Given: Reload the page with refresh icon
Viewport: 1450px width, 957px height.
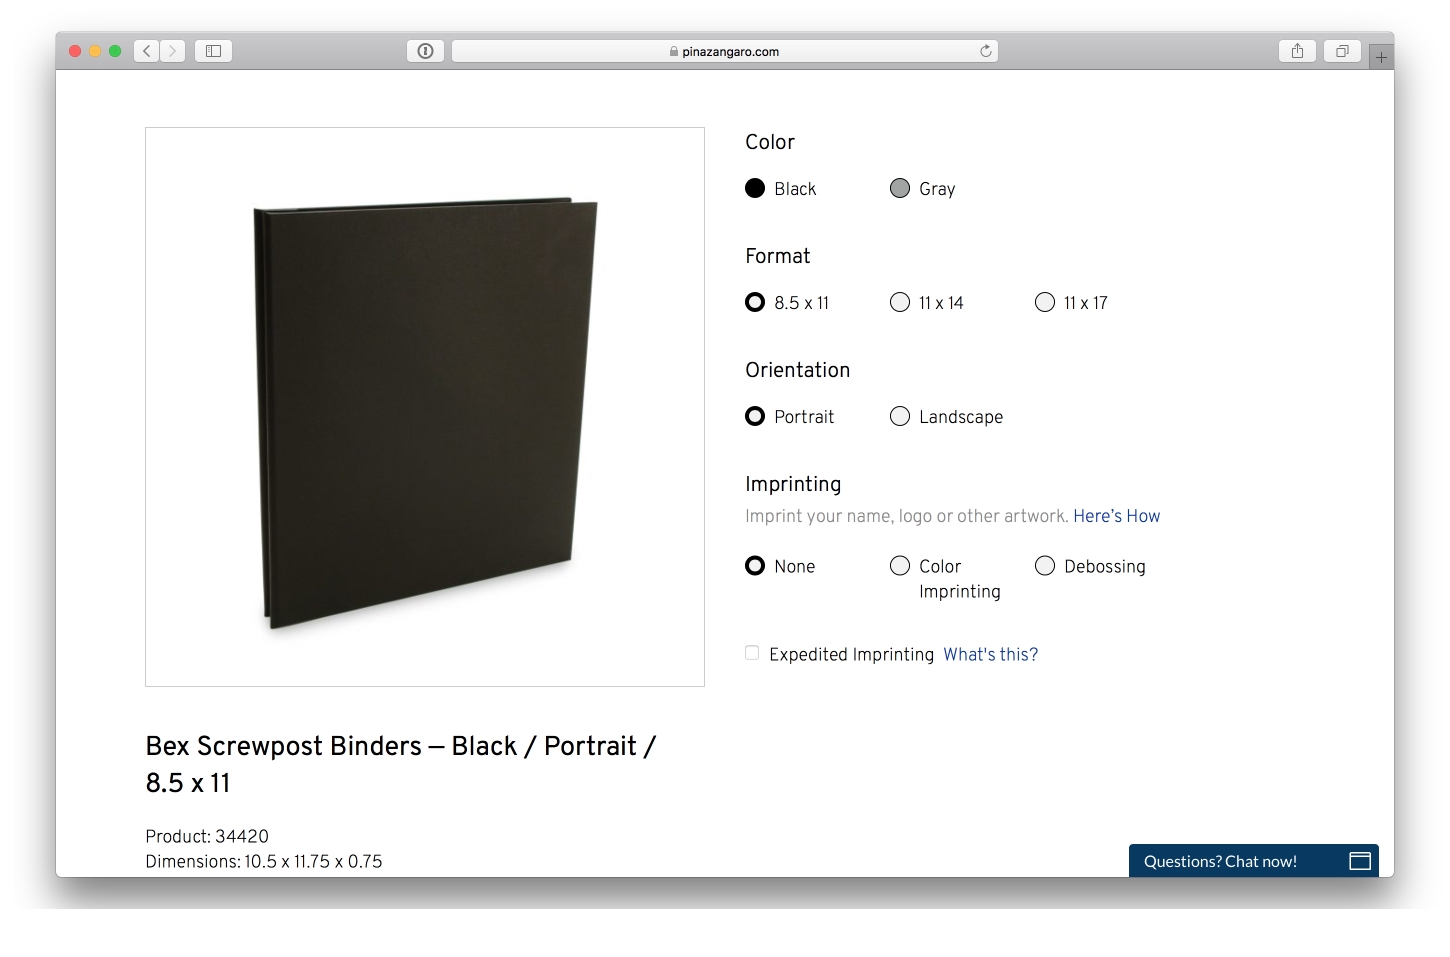Looking at the screenshot, I should point(986,51).
